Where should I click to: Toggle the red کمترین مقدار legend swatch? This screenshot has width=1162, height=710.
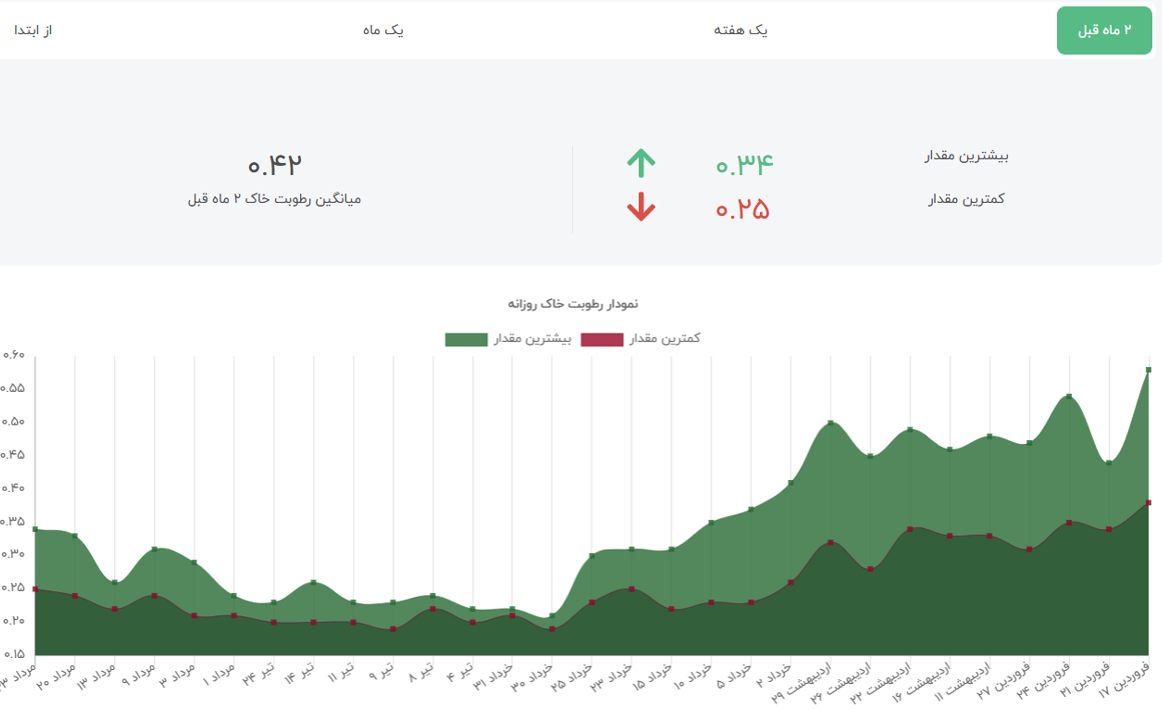[602, 339]
